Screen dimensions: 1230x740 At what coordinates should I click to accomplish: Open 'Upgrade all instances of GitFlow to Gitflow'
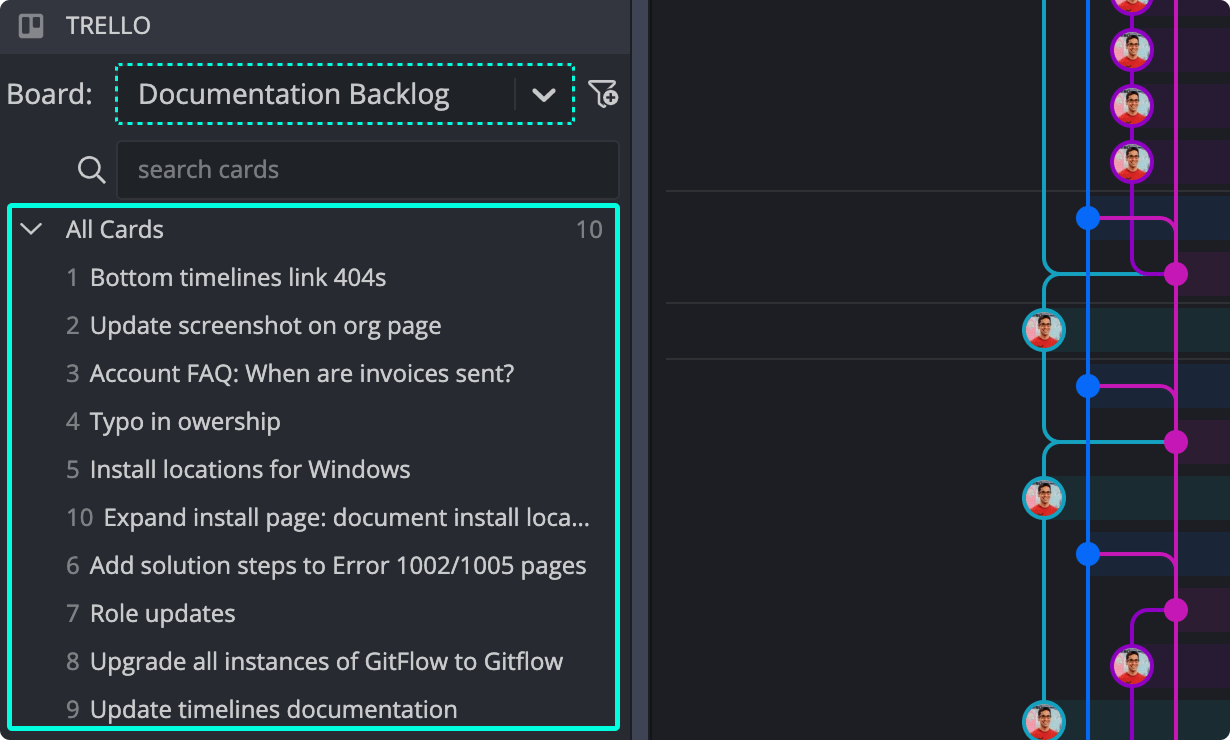(x=327, y=661)
